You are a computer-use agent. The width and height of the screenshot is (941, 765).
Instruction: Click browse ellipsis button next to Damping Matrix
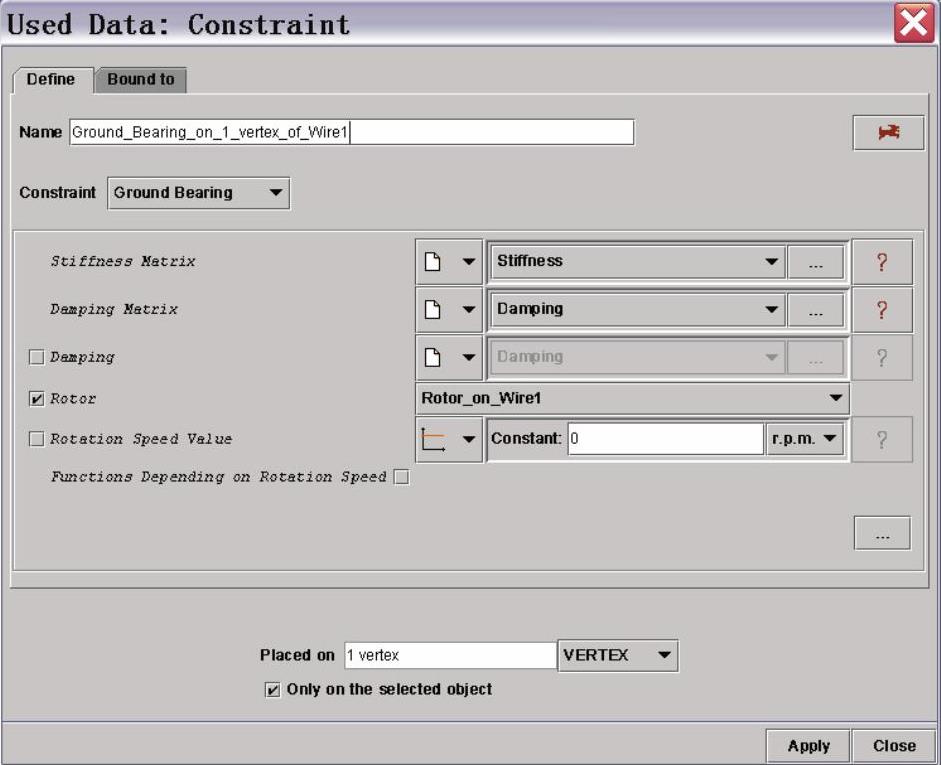tap(816, 310)
